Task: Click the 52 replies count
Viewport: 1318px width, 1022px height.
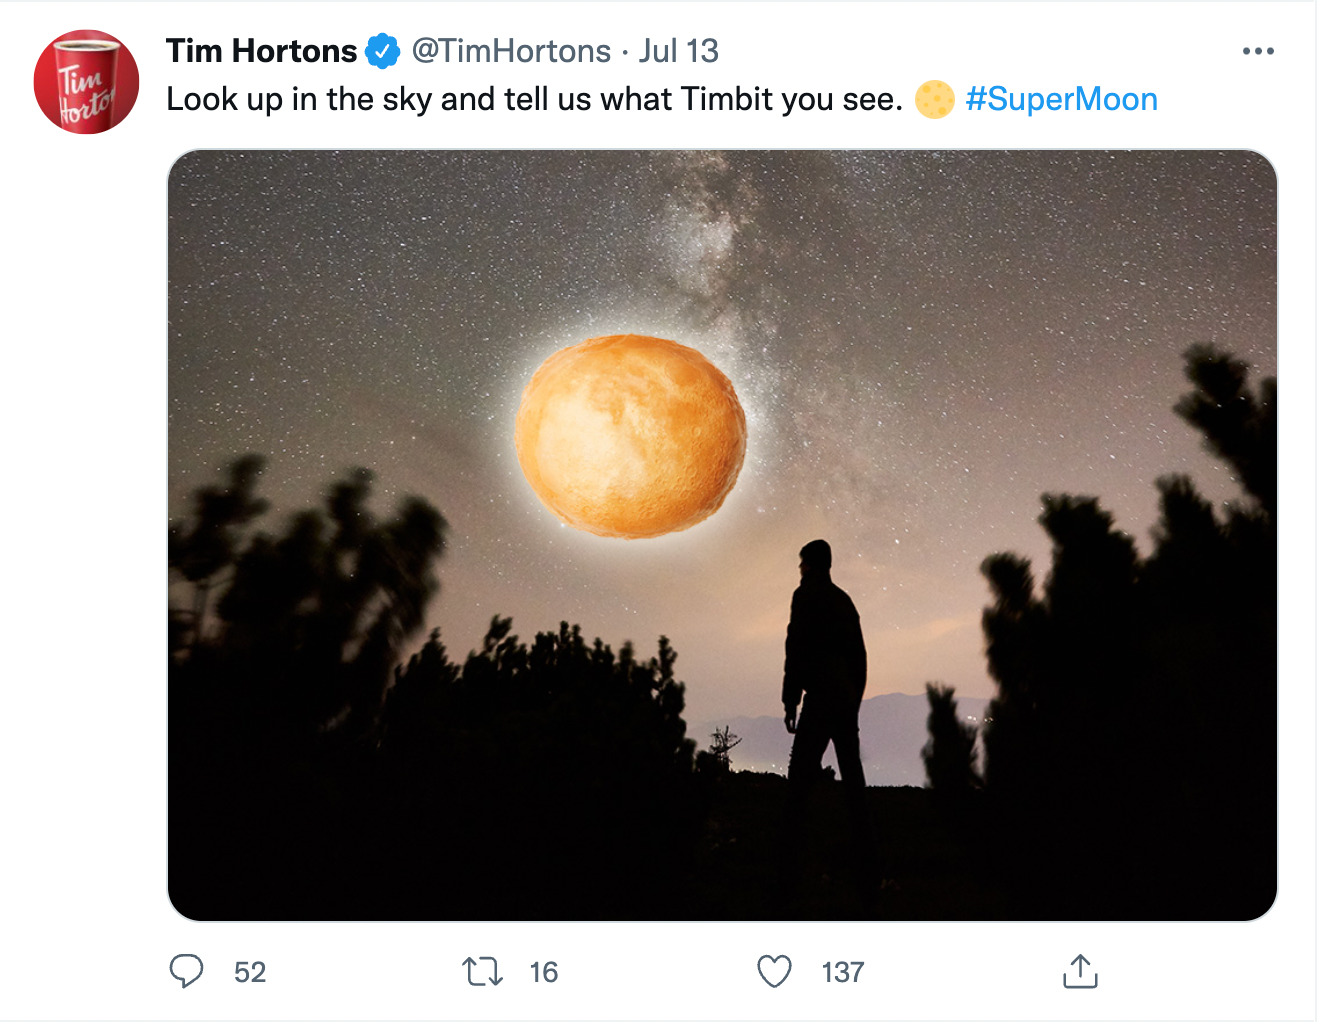Action: pyautogui.click(x=250, y=972)
